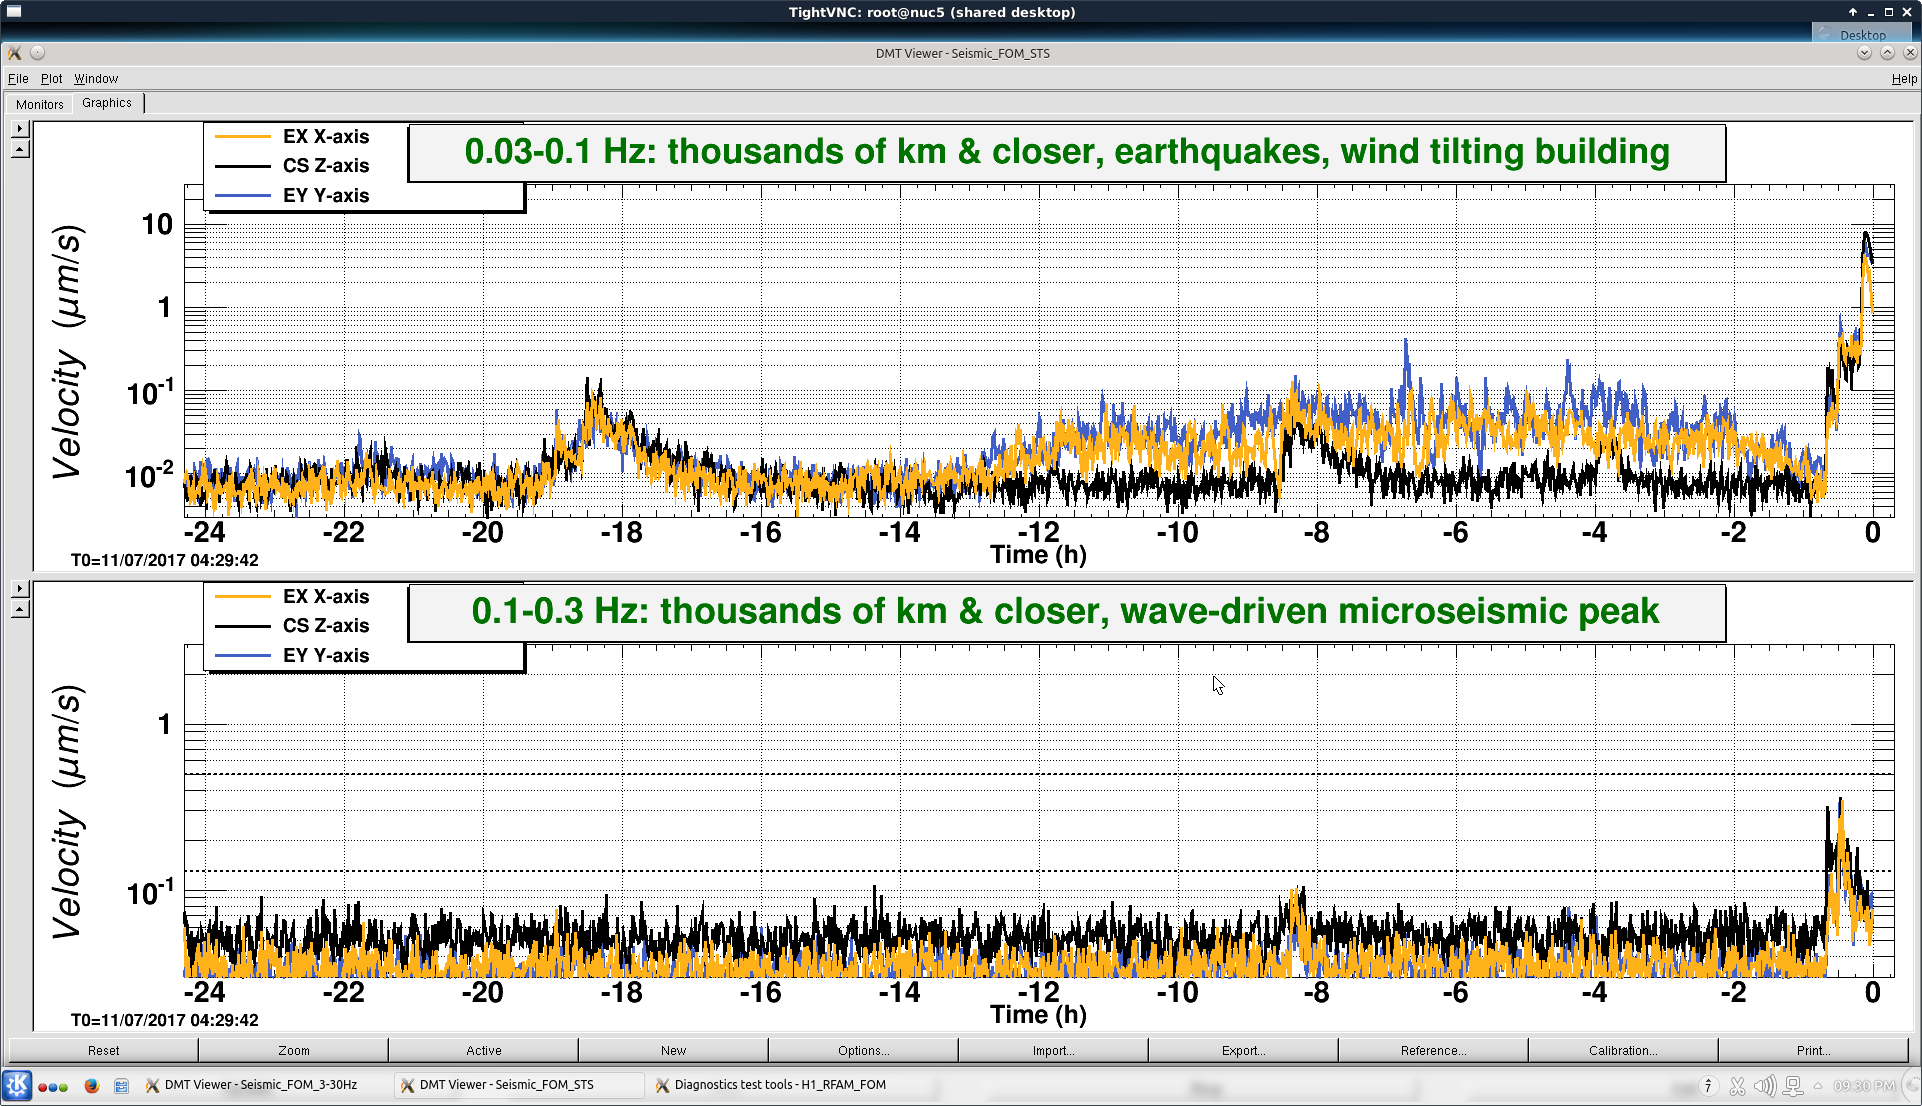1922x1106 pixels.
Task: Open the file manager taskbar icon
Action: point(121,1085)
